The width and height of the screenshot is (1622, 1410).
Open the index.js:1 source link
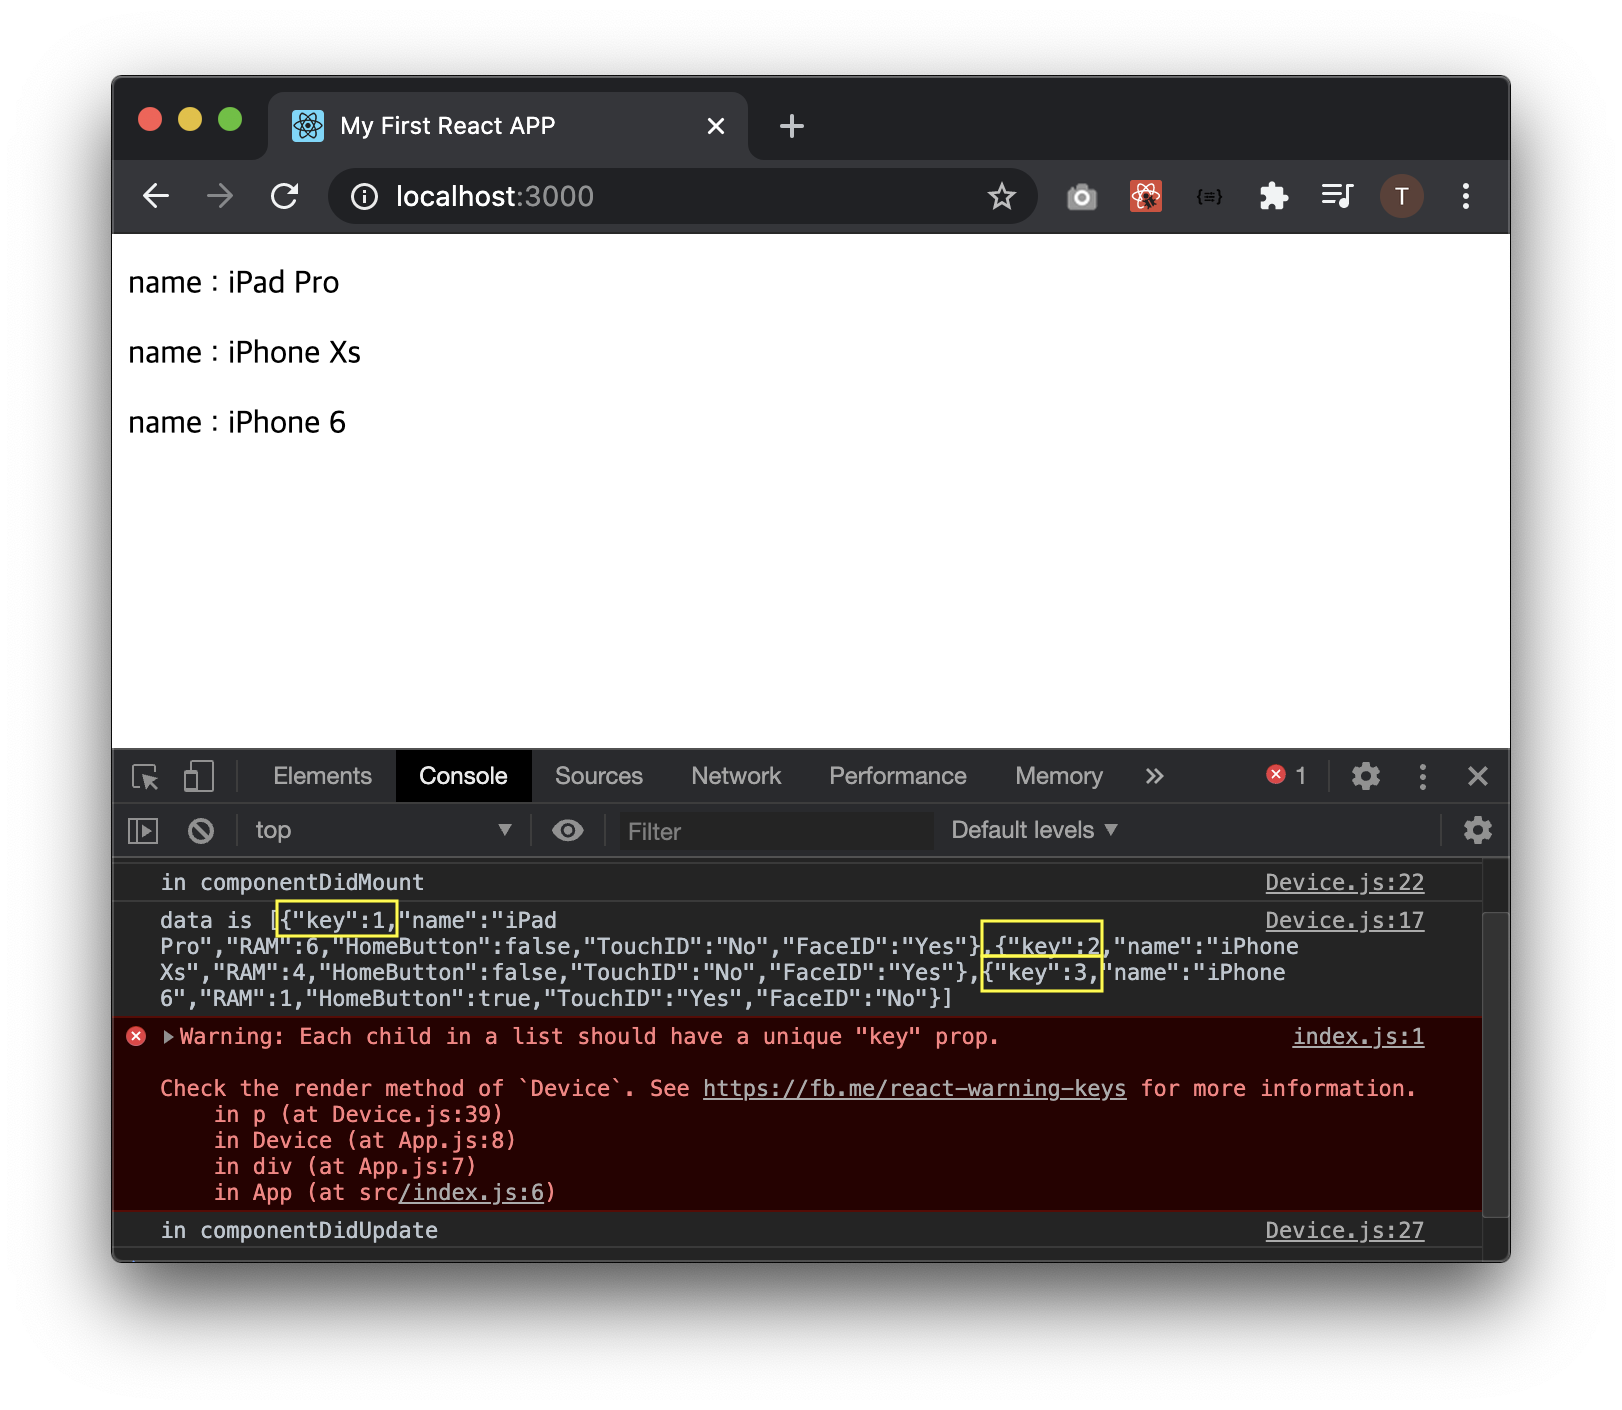pyautogui.click(x=1358, y=1037)
